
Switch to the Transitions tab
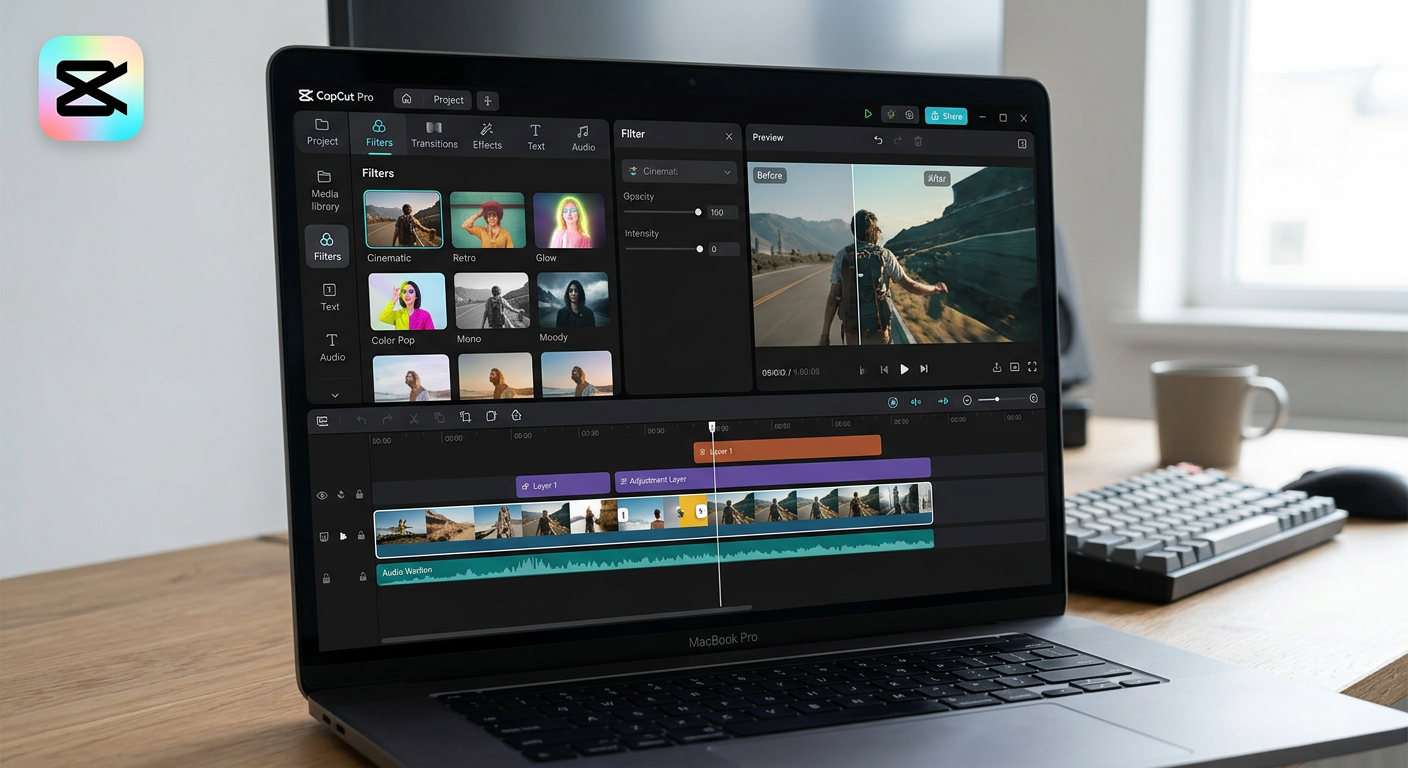[x=434, y=136]
